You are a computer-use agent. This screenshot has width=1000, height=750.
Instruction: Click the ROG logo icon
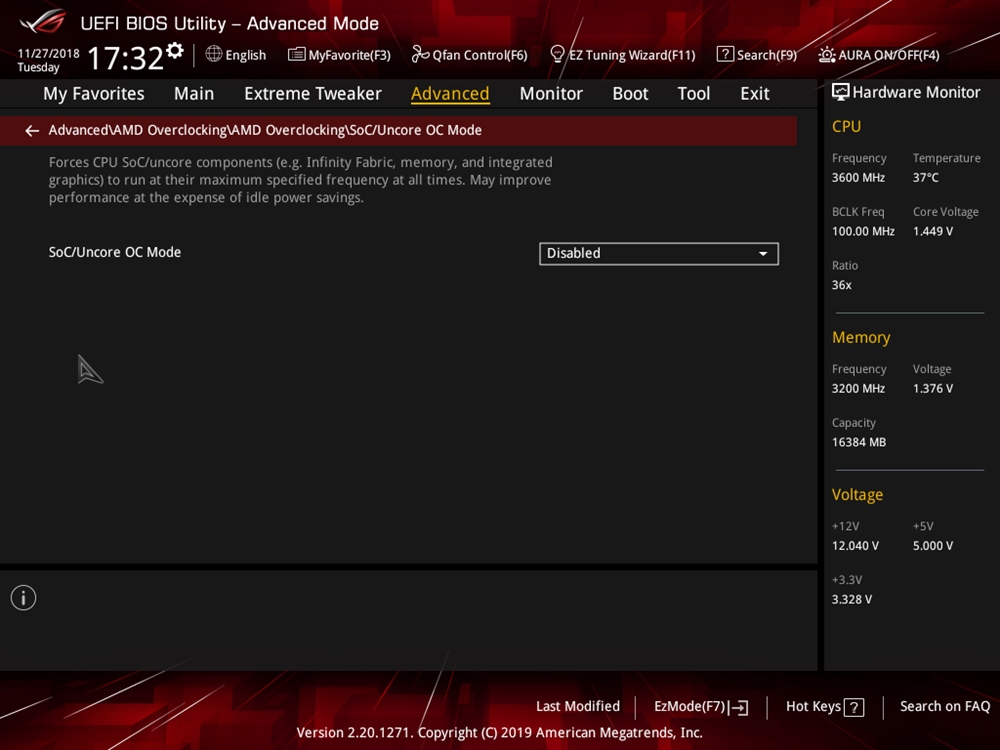click(x=42, y=22)
